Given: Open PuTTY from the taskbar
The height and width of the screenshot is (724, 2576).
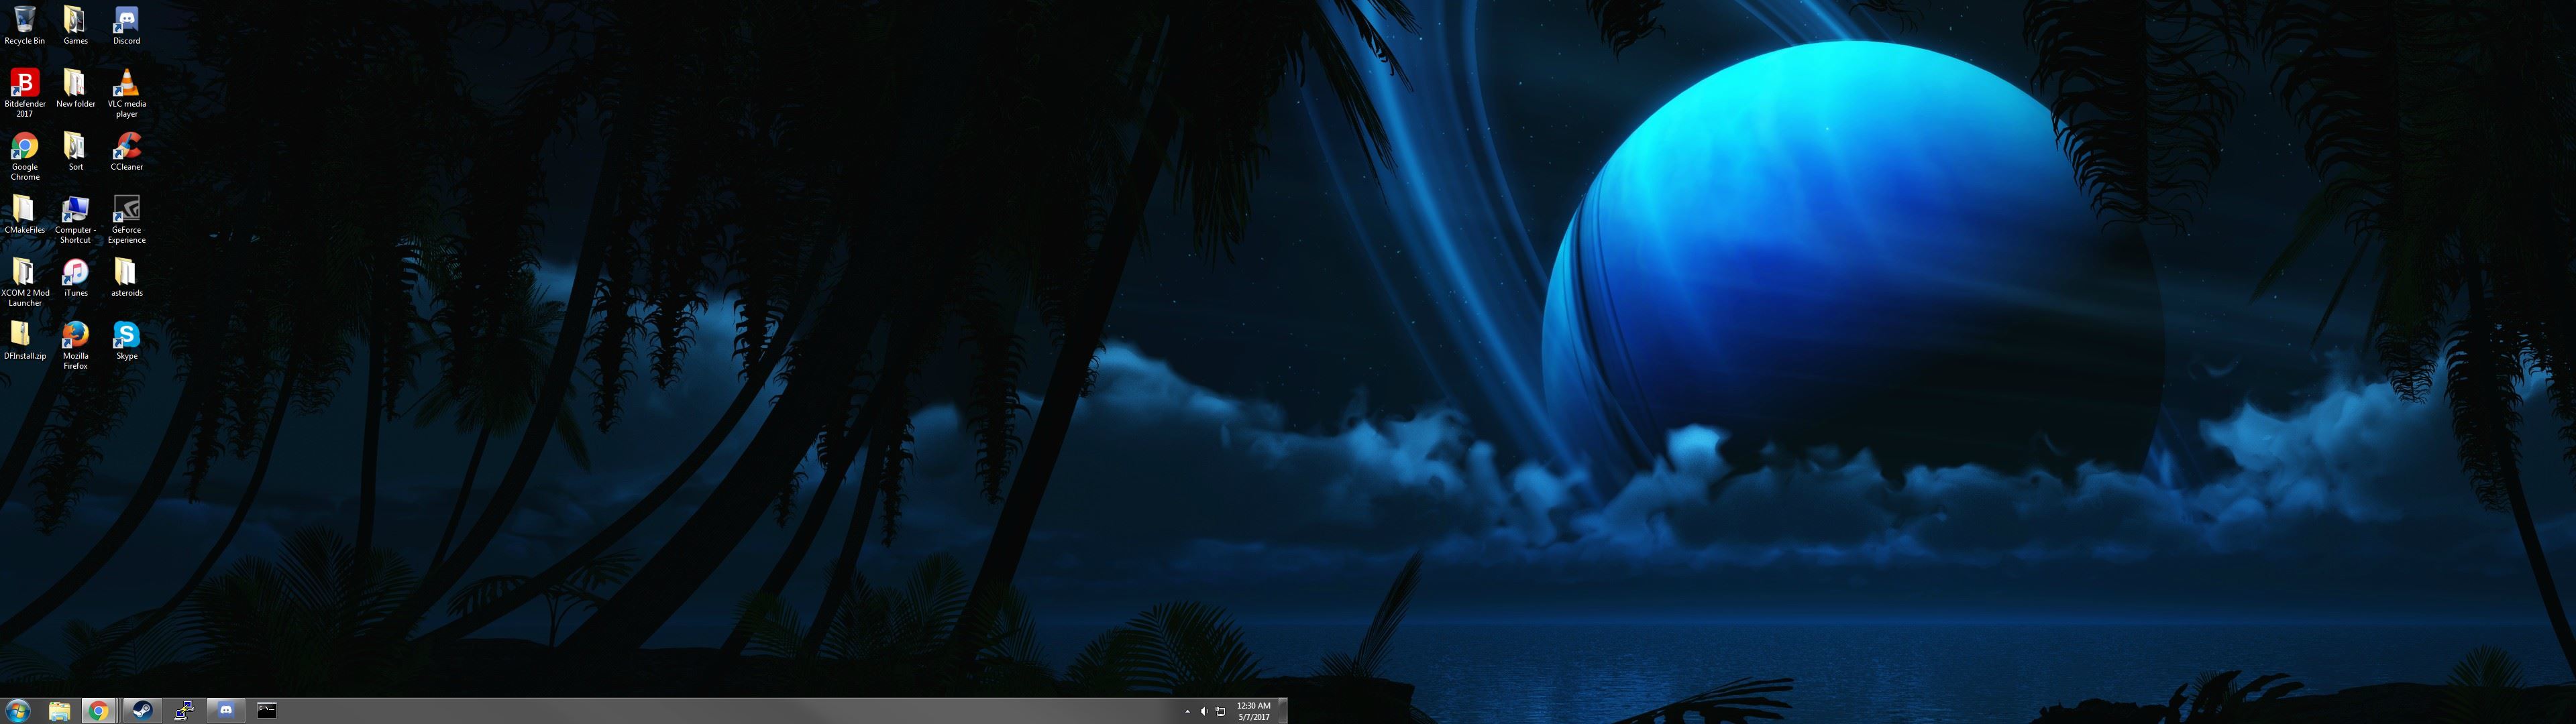Looking at the screenshot, I should coord(184,711).
